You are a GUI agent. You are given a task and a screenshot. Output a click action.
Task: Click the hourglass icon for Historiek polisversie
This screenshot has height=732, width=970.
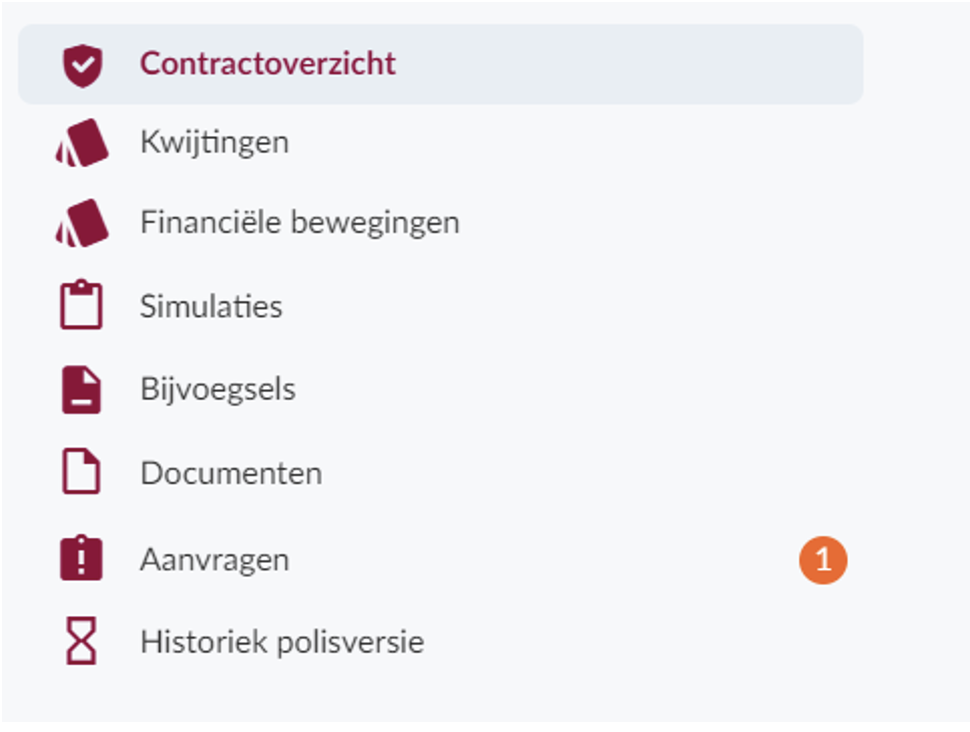81,640
